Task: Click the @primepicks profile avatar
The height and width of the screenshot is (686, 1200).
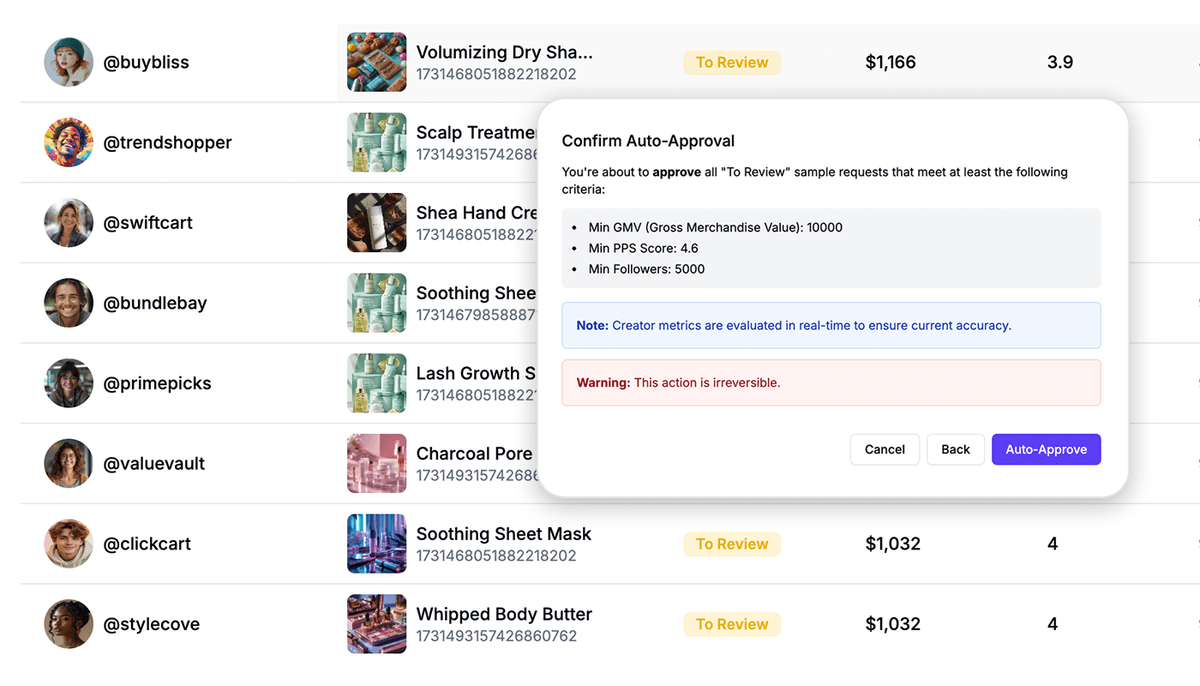Action: (68, 383)
